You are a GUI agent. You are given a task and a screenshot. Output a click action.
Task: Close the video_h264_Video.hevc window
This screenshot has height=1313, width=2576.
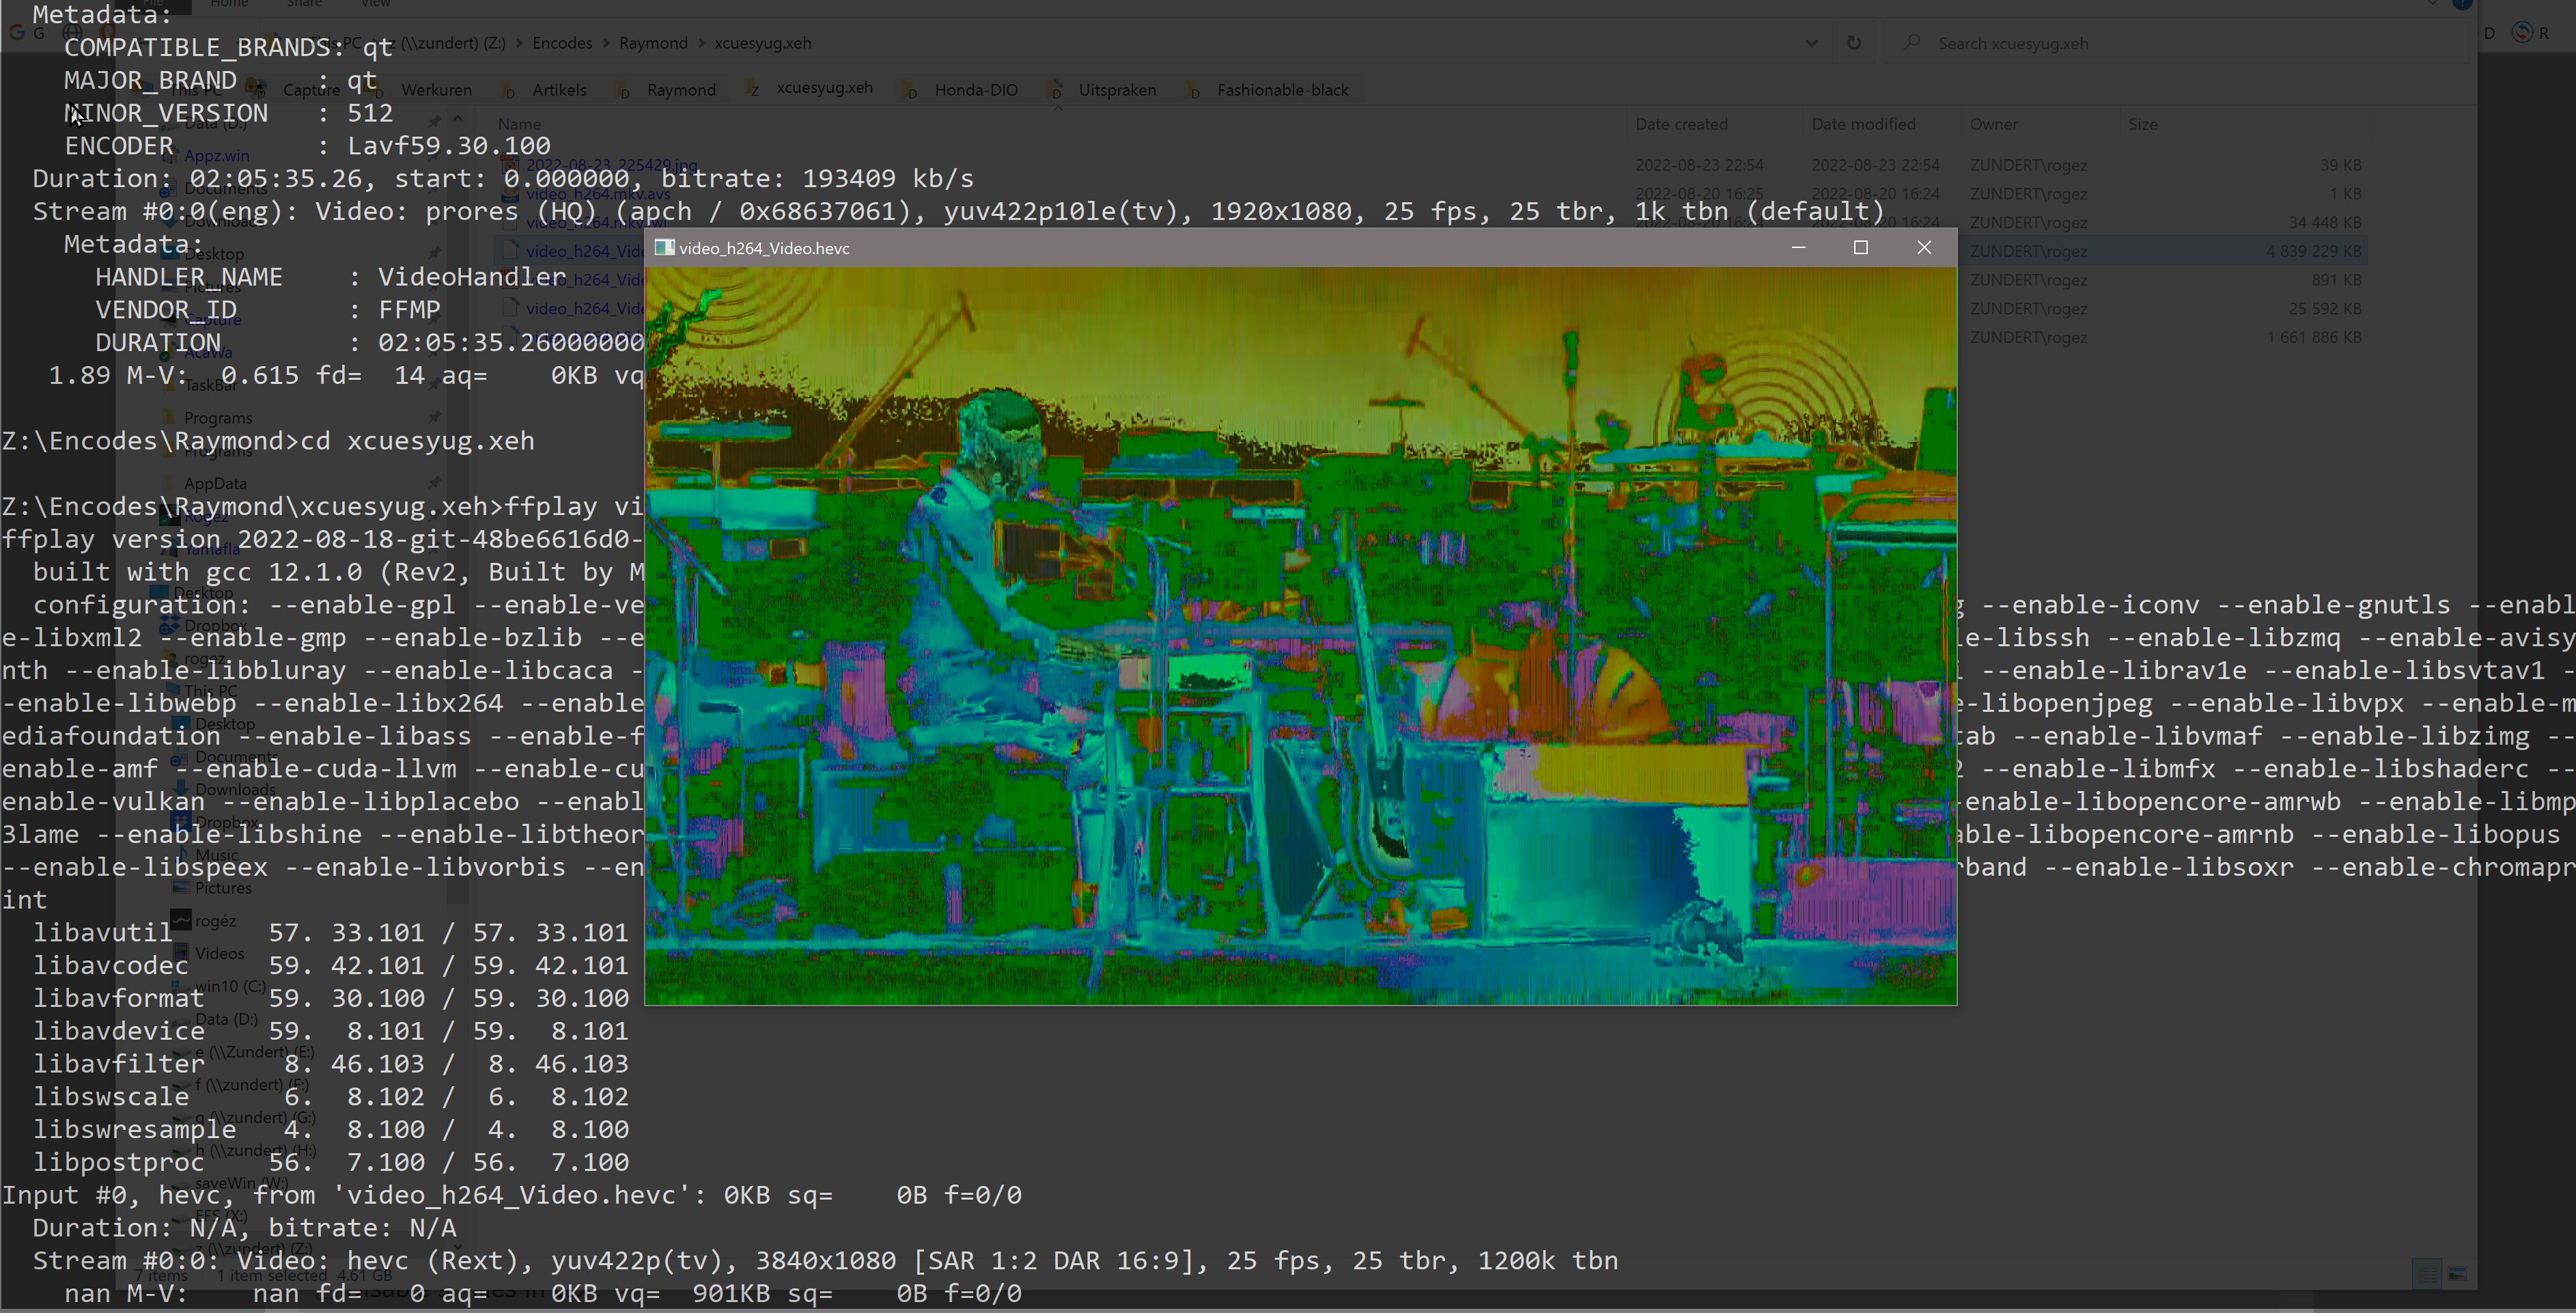pyautogui.click(x=1923, y=248)
